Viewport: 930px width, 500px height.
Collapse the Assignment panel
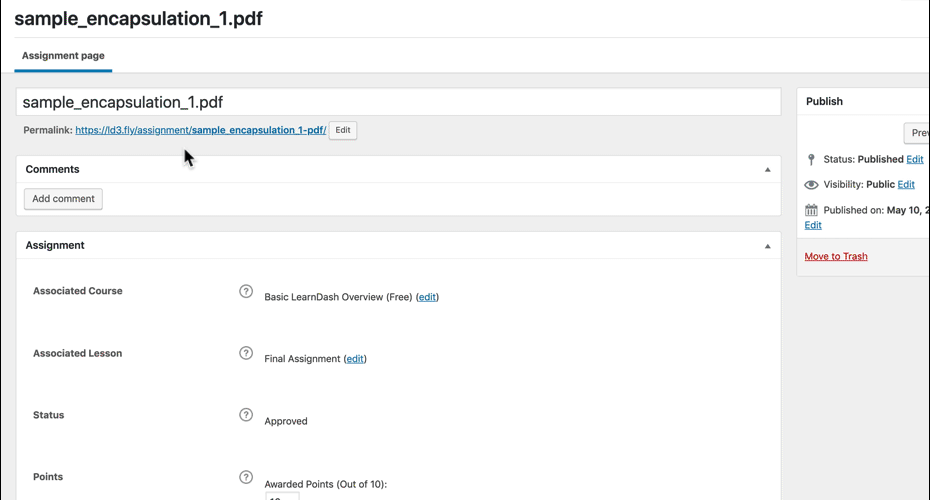[x=767, y=246]
